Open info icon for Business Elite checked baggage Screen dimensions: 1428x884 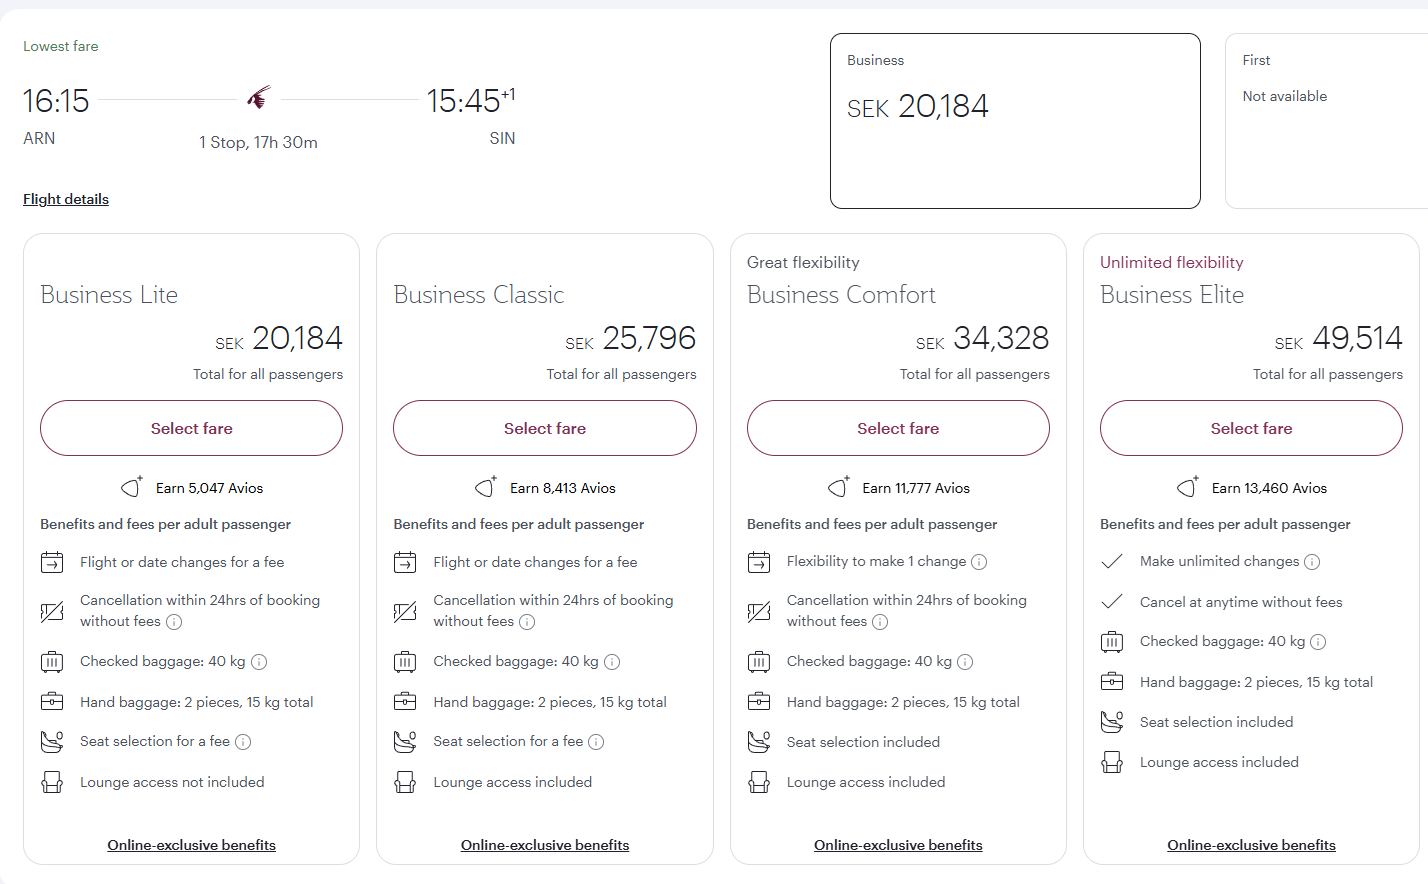[1318, 642]
